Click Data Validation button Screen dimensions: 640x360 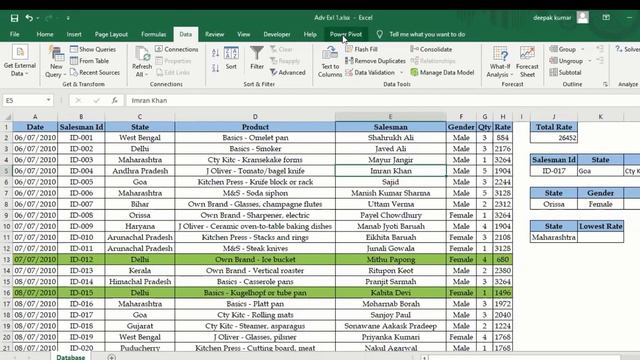(x=370, y=72)
